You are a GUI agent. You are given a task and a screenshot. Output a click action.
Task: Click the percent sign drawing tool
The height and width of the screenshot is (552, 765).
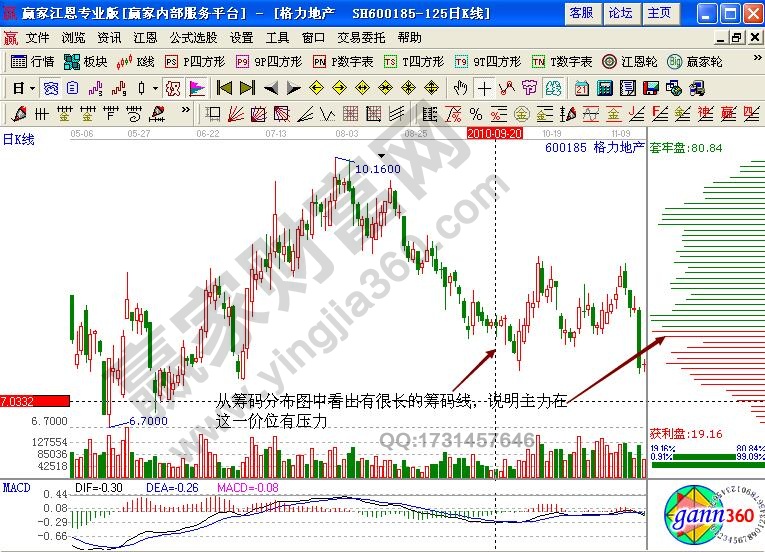(x=476, y=113)
